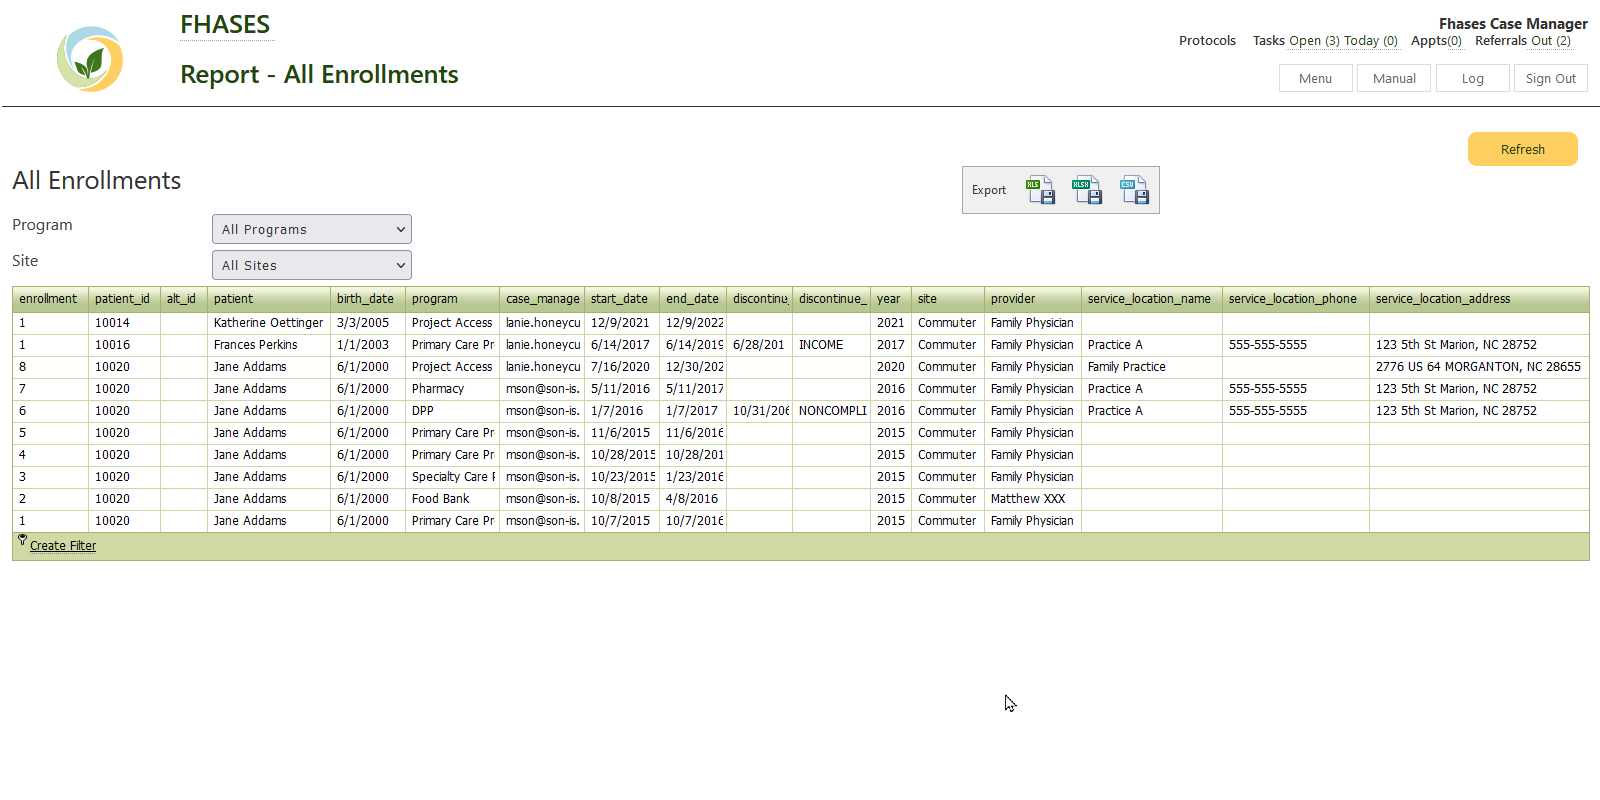Click start date 7/16/2020 cell
This screenshot has width=1600, height=800.
[621, 367]
